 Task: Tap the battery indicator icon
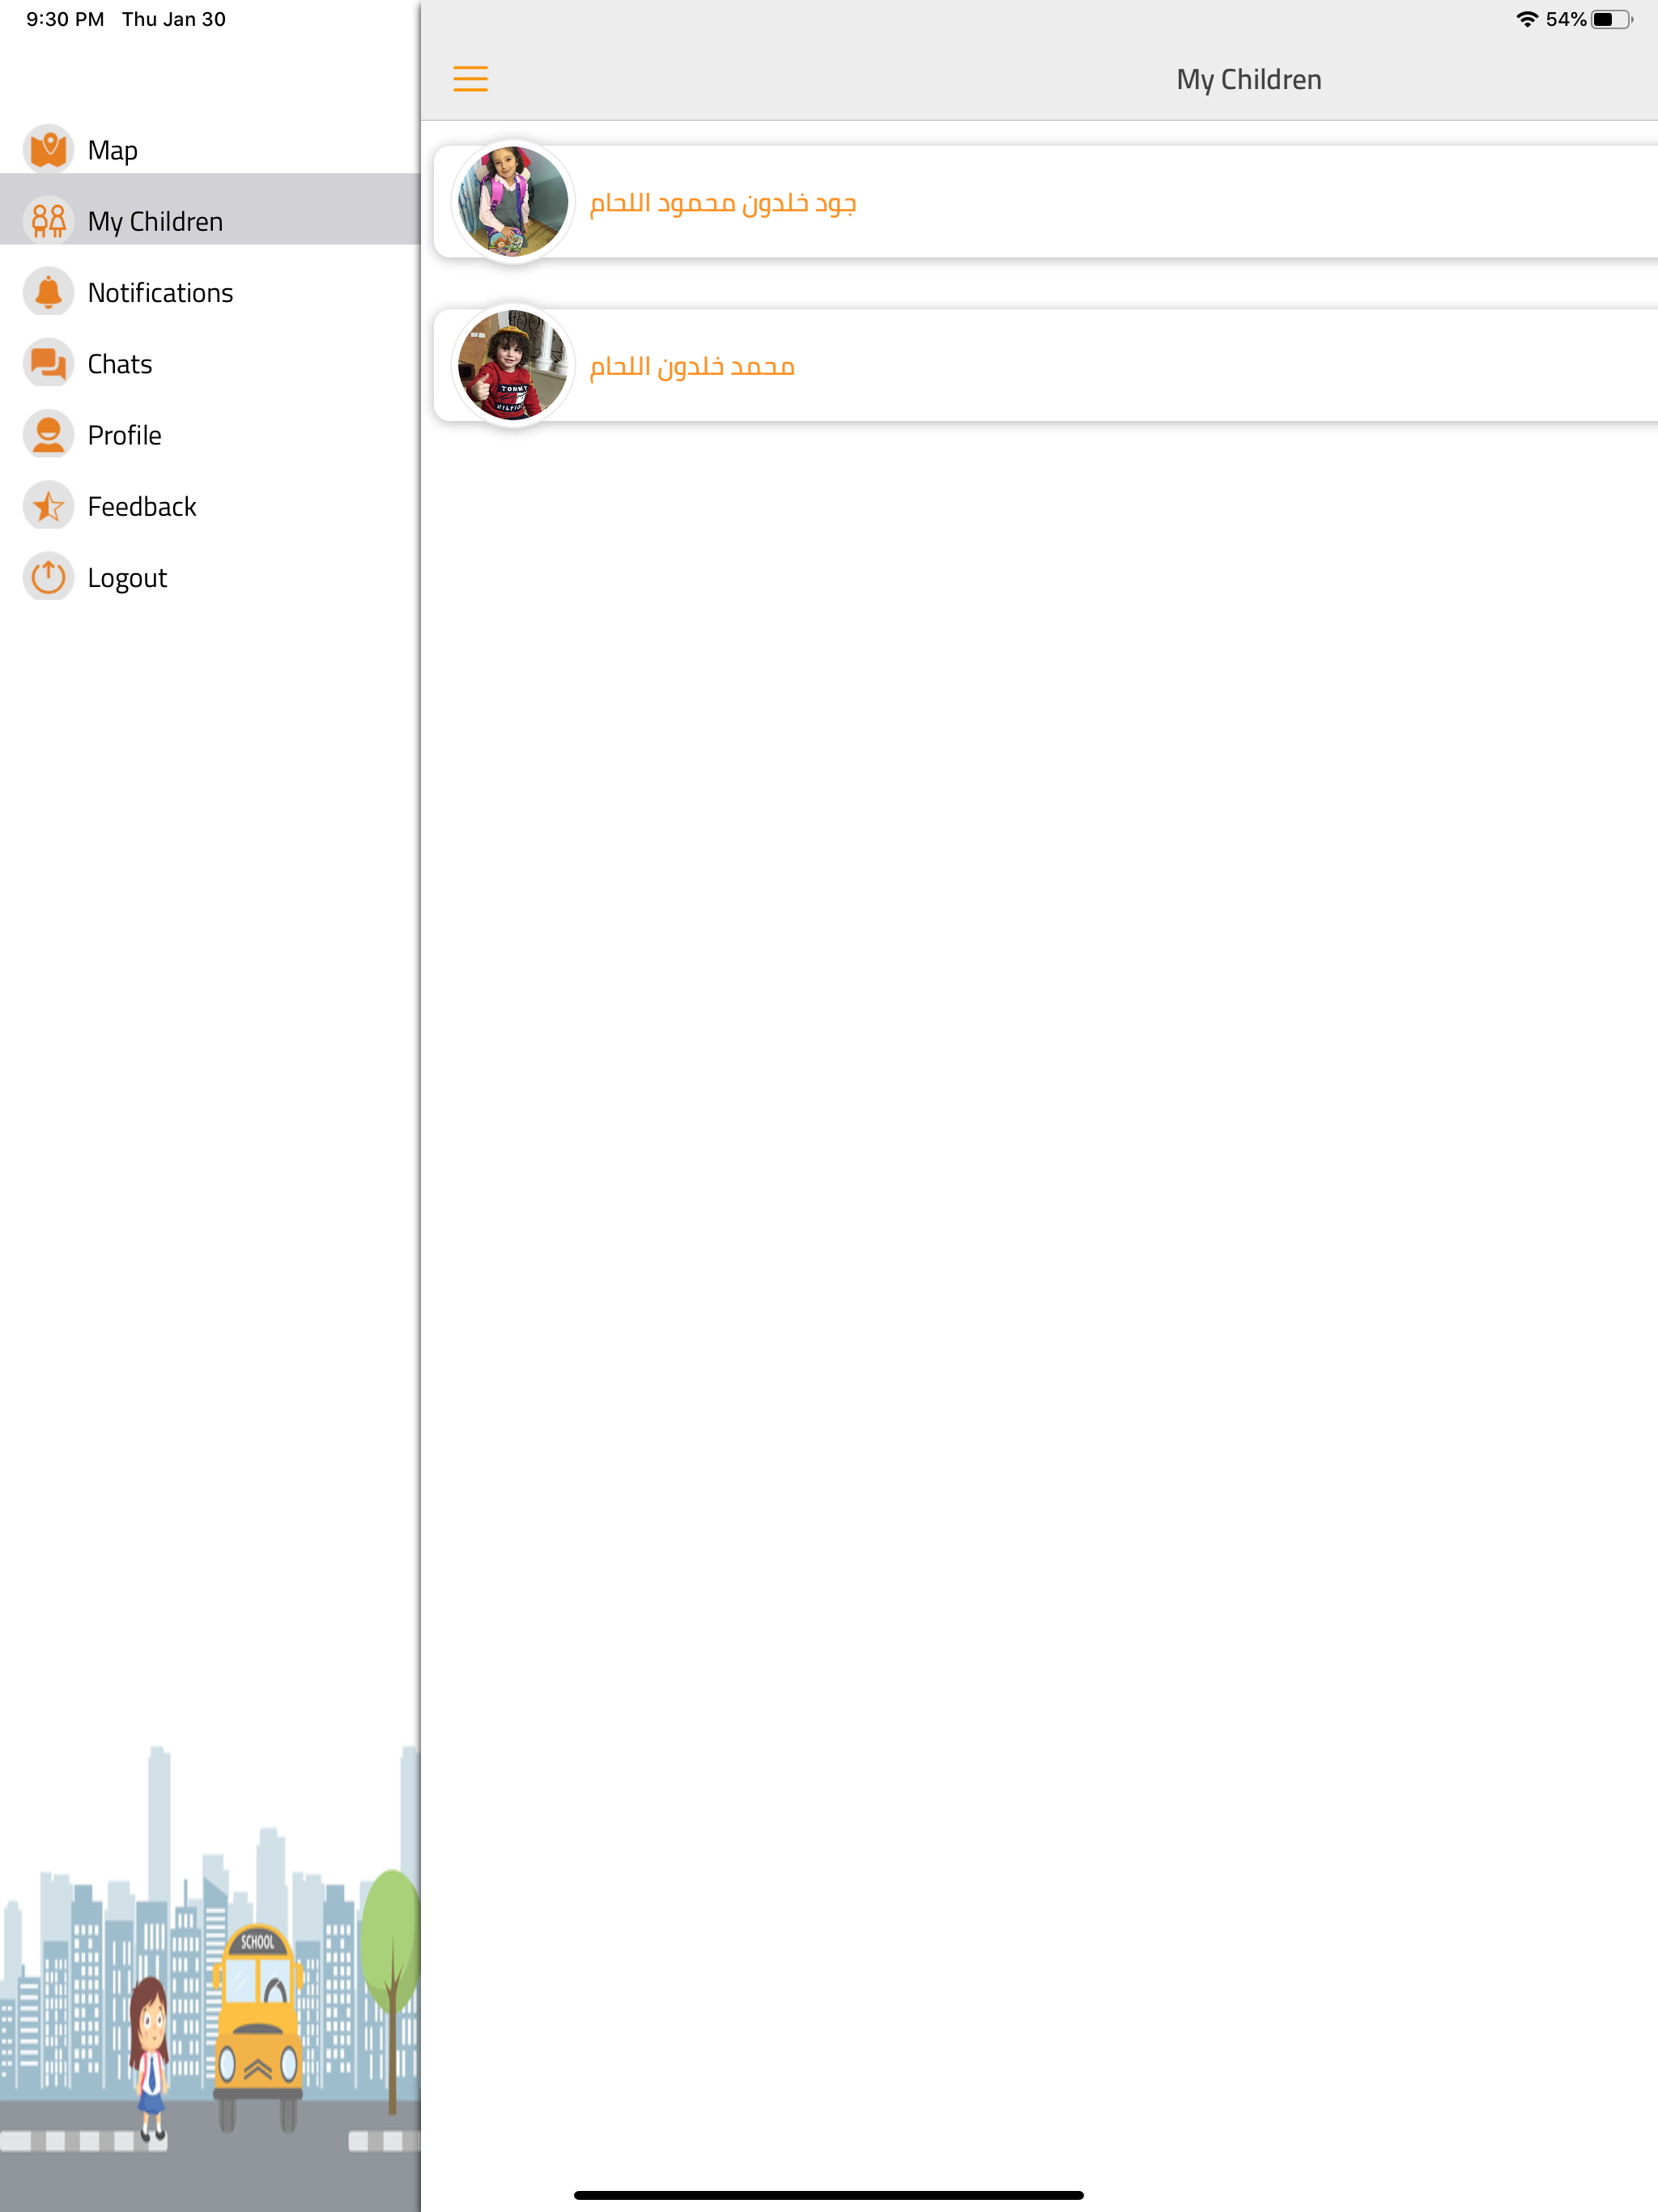(1612, 19)
